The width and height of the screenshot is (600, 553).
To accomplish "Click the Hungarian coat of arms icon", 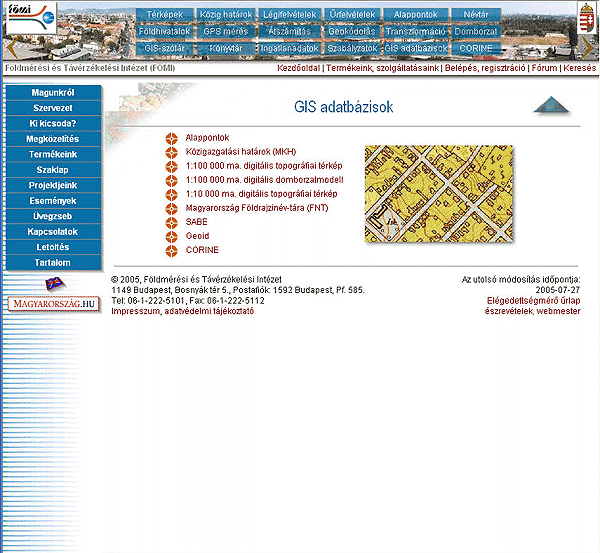I will coord(587,19).
